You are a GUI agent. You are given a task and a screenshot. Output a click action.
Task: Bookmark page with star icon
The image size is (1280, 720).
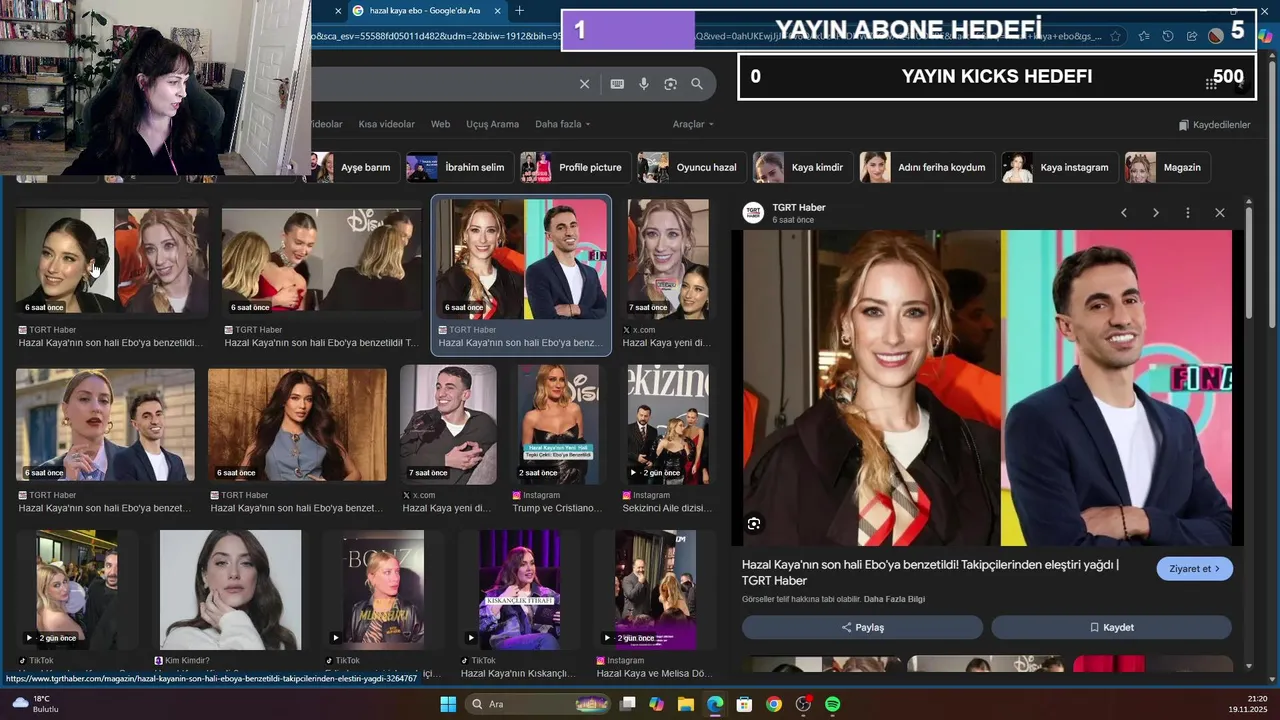(1115, 36)
